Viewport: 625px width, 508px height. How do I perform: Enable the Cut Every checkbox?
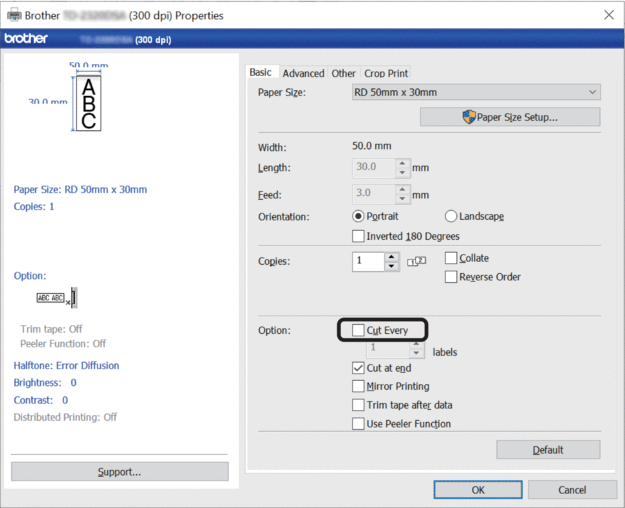[359, 330]
